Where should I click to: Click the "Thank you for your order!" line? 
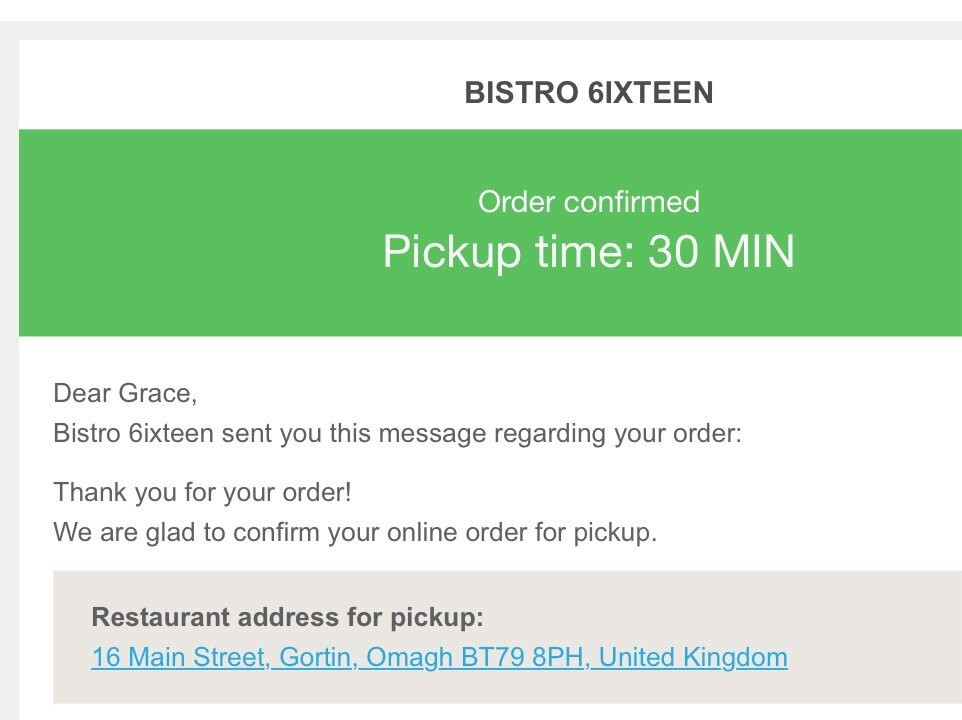click(x=202, y=492)
